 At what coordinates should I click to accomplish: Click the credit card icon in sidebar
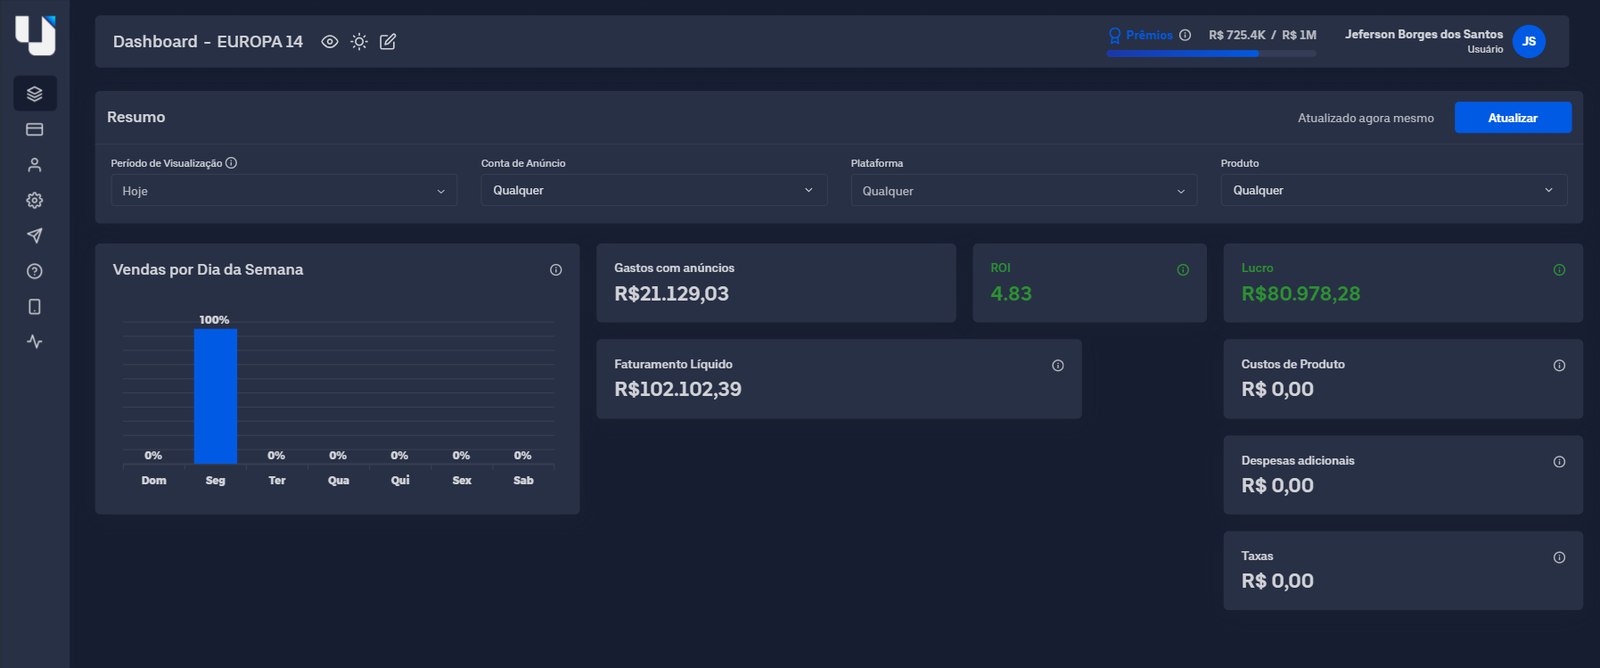click(x=35, y=129)
